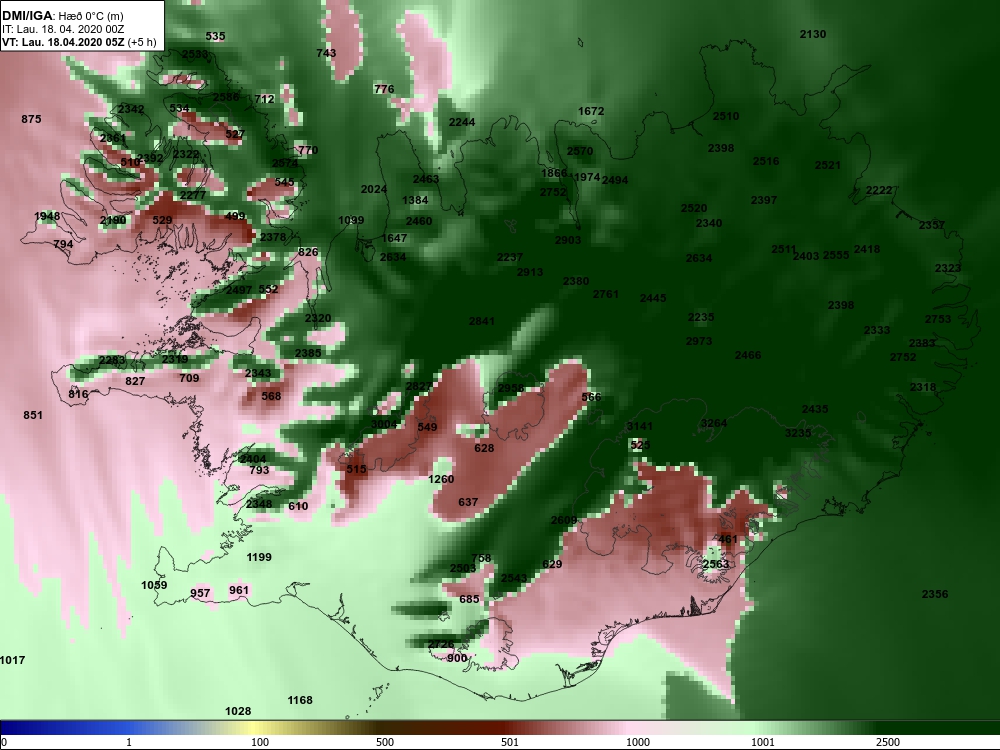The image size is (1000, 750).
Task: Click the map value 2841
Action: [x=482, y=321]
